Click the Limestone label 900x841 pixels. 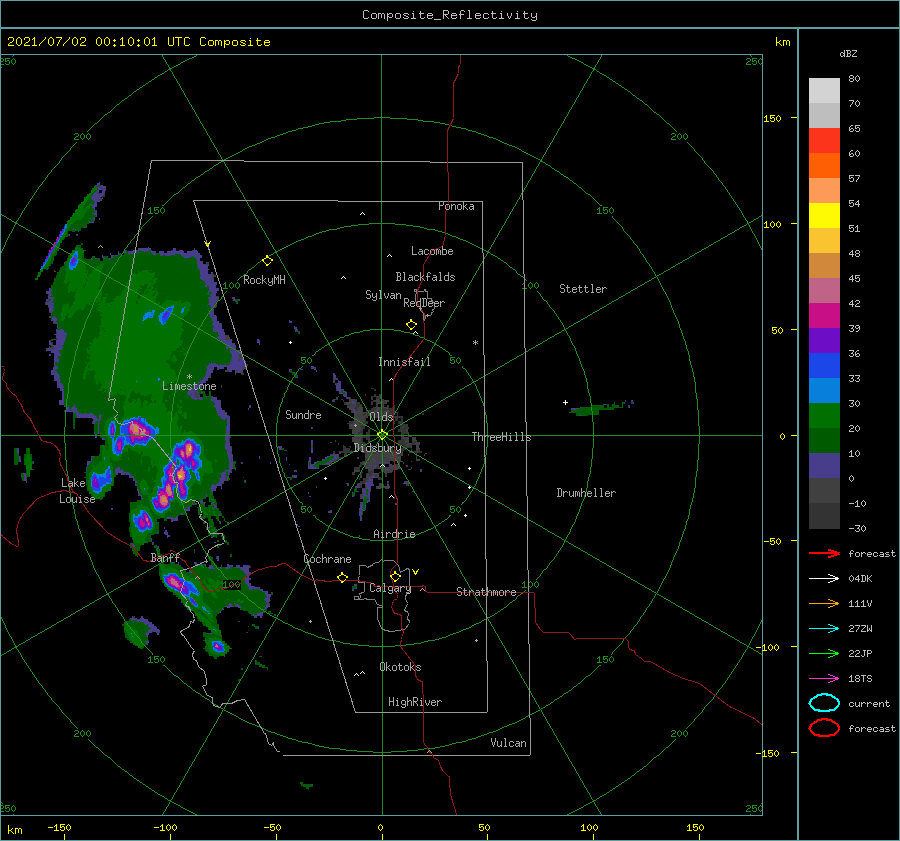click(189, 386)
